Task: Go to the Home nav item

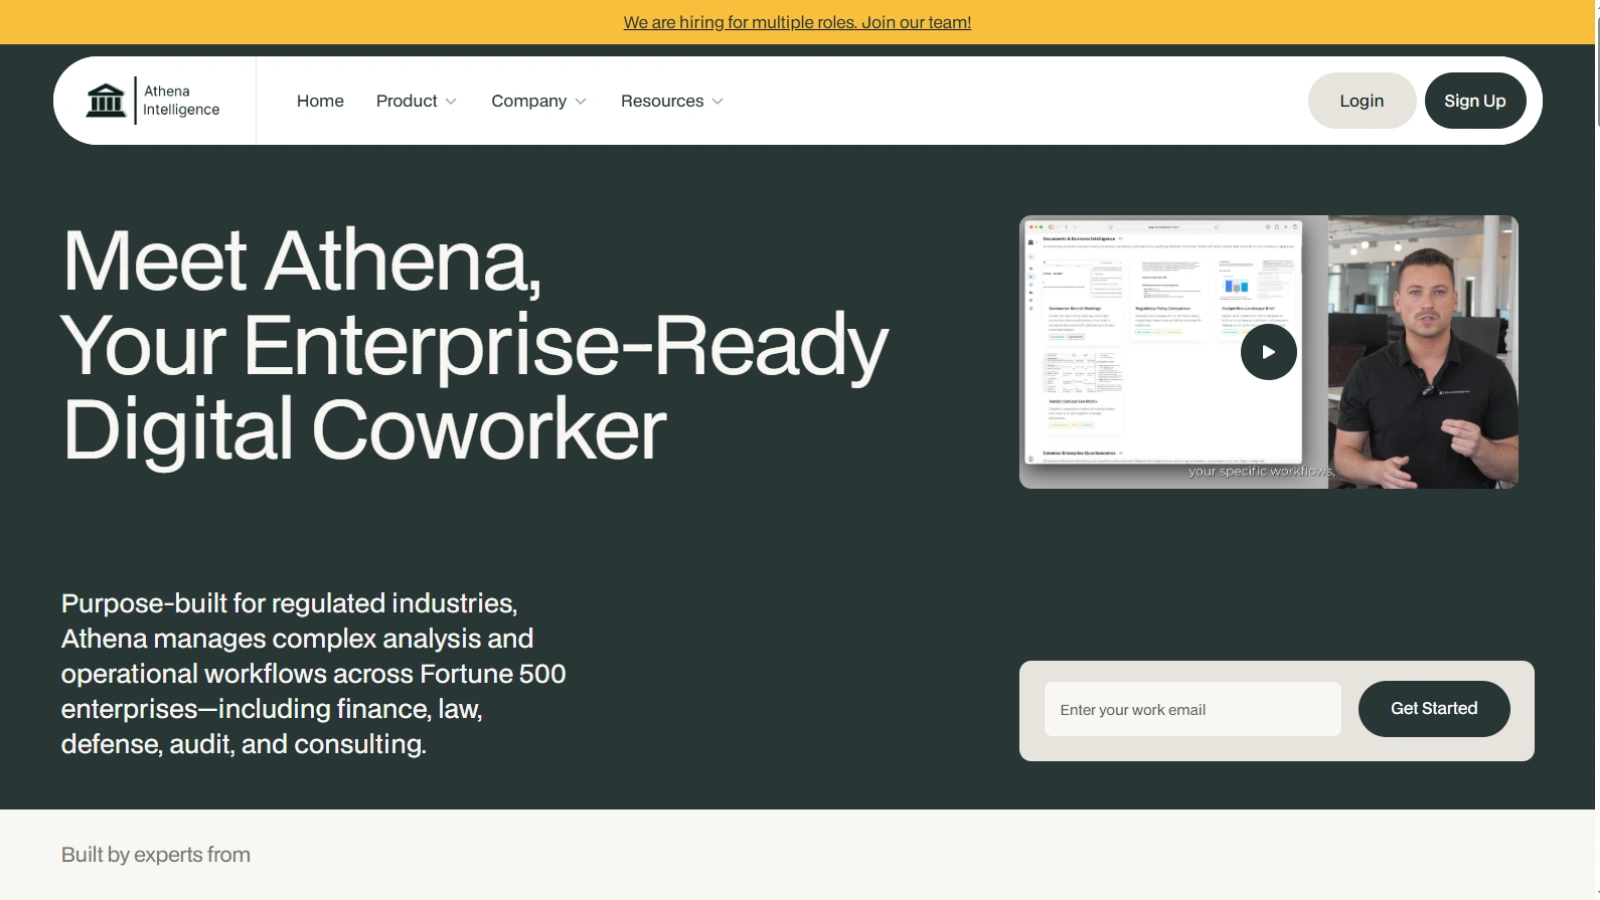Action: click(320, 101)
